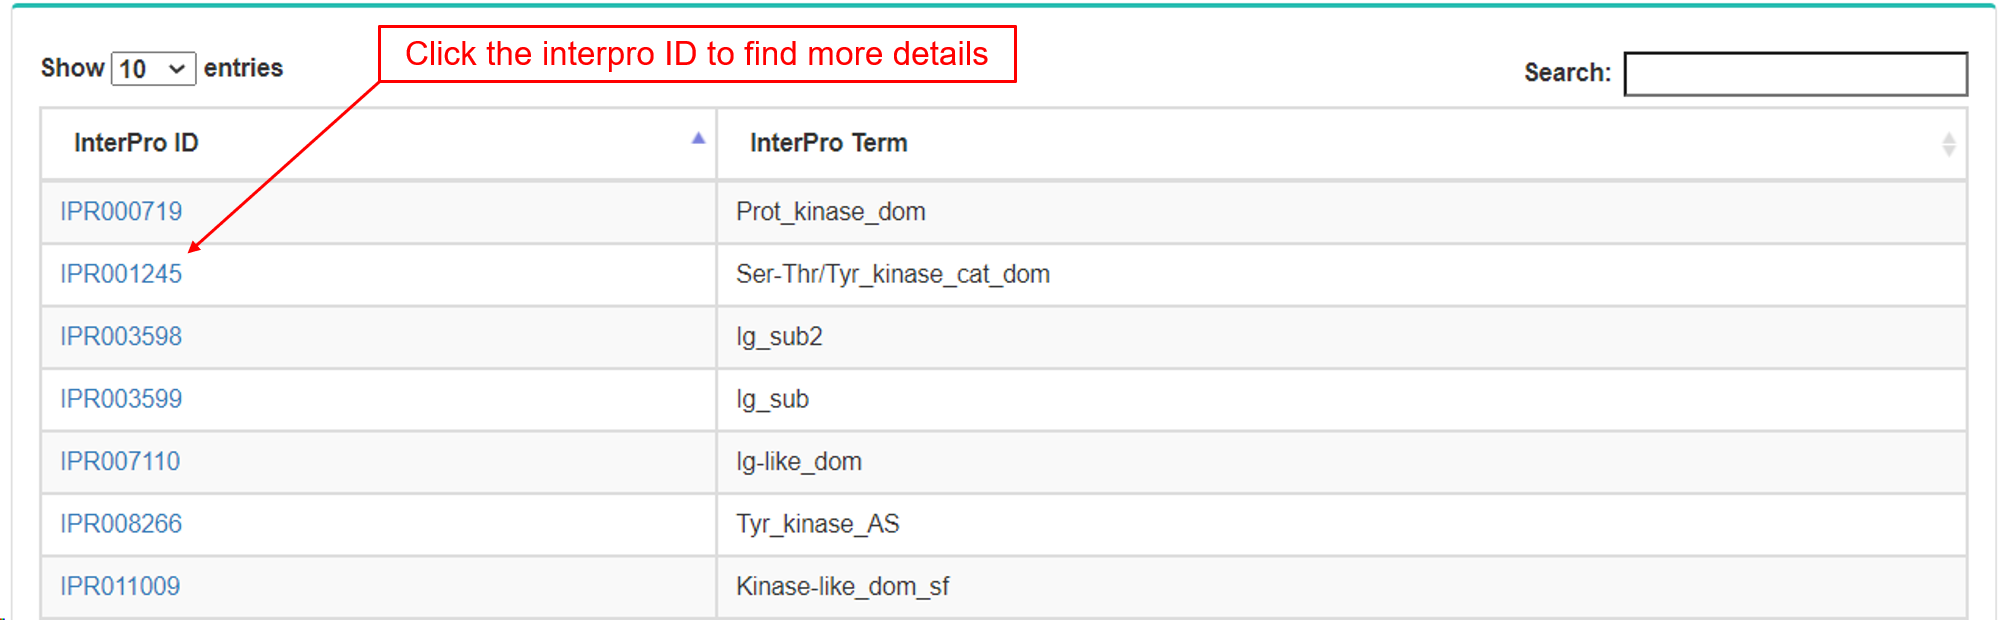This screenshot has height=620, width=2000.
Task: Open the IPR001245 InterPro link
Action: click(x=121, y=274)
